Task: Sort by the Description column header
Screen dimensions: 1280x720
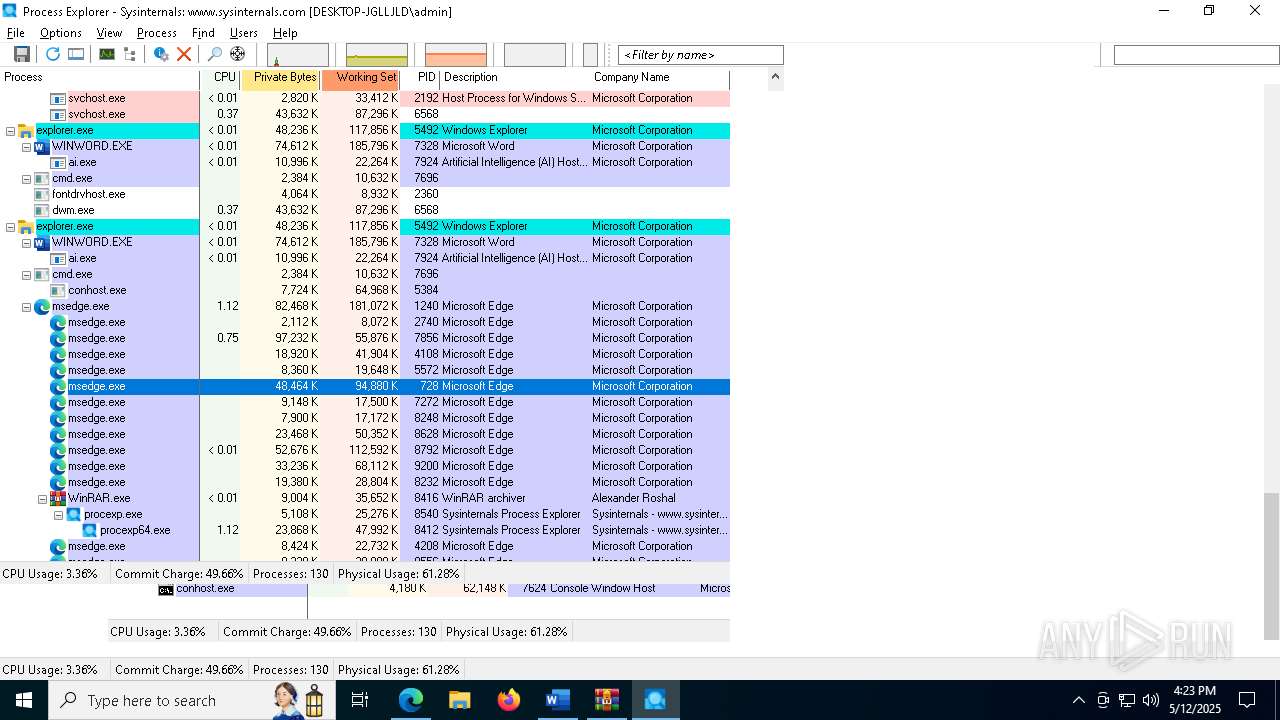Action: coord(515,78)
